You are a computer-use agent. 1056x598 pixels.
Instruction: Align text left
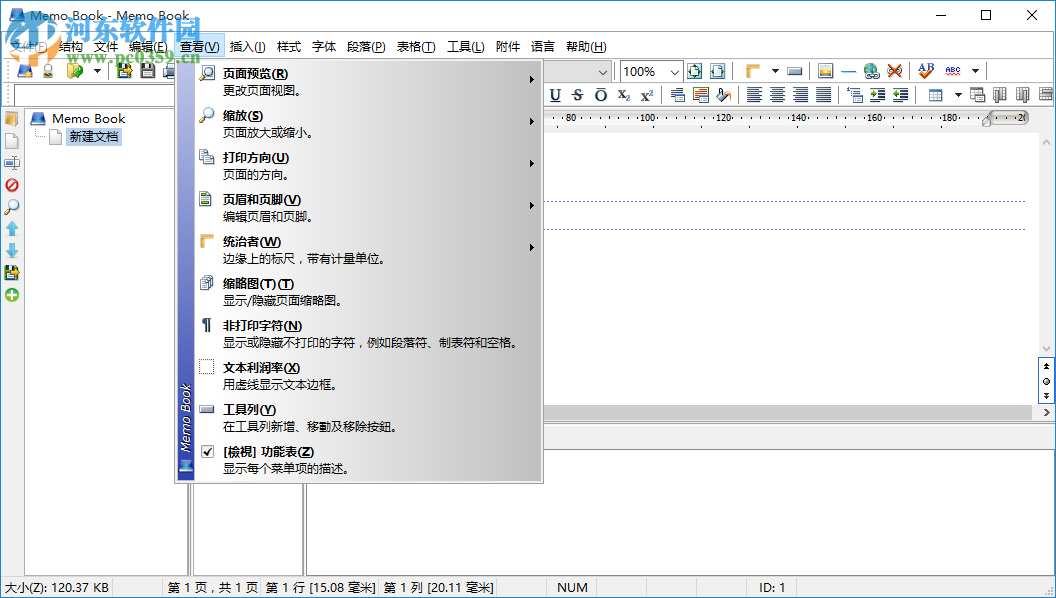(x=754, y=95)
